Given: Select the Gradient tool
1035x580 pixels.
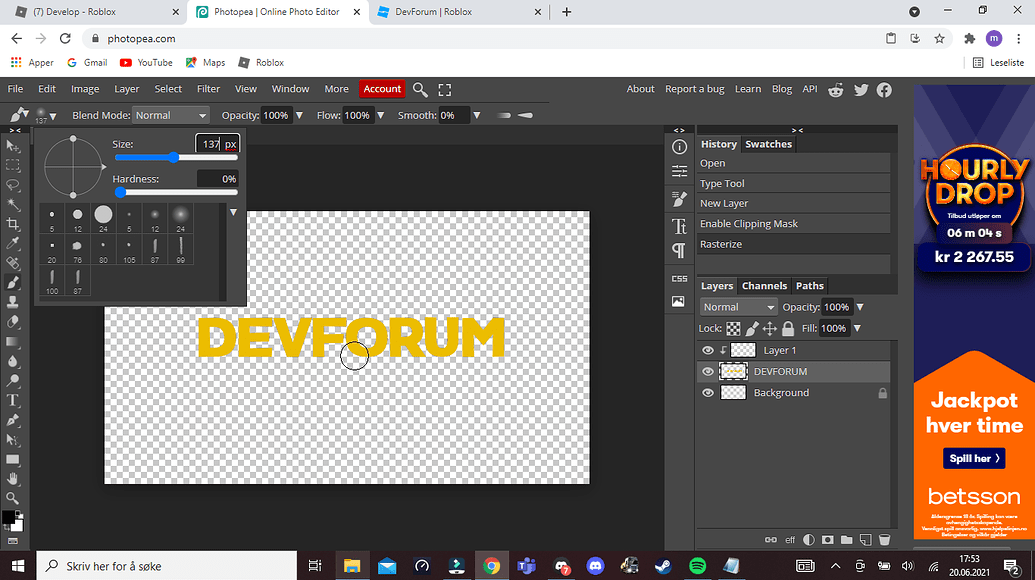Looking at the screenshot, I should click(13, 341).
